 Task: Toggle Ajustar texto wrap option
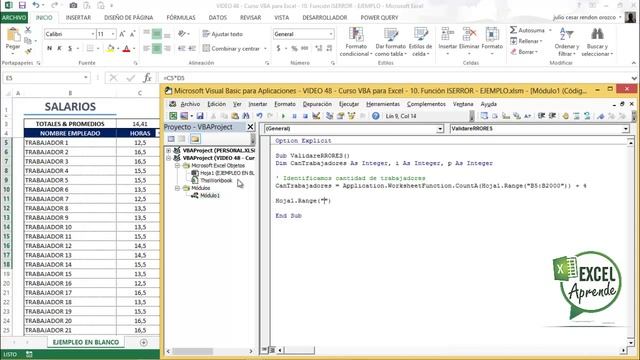point(222,34)
